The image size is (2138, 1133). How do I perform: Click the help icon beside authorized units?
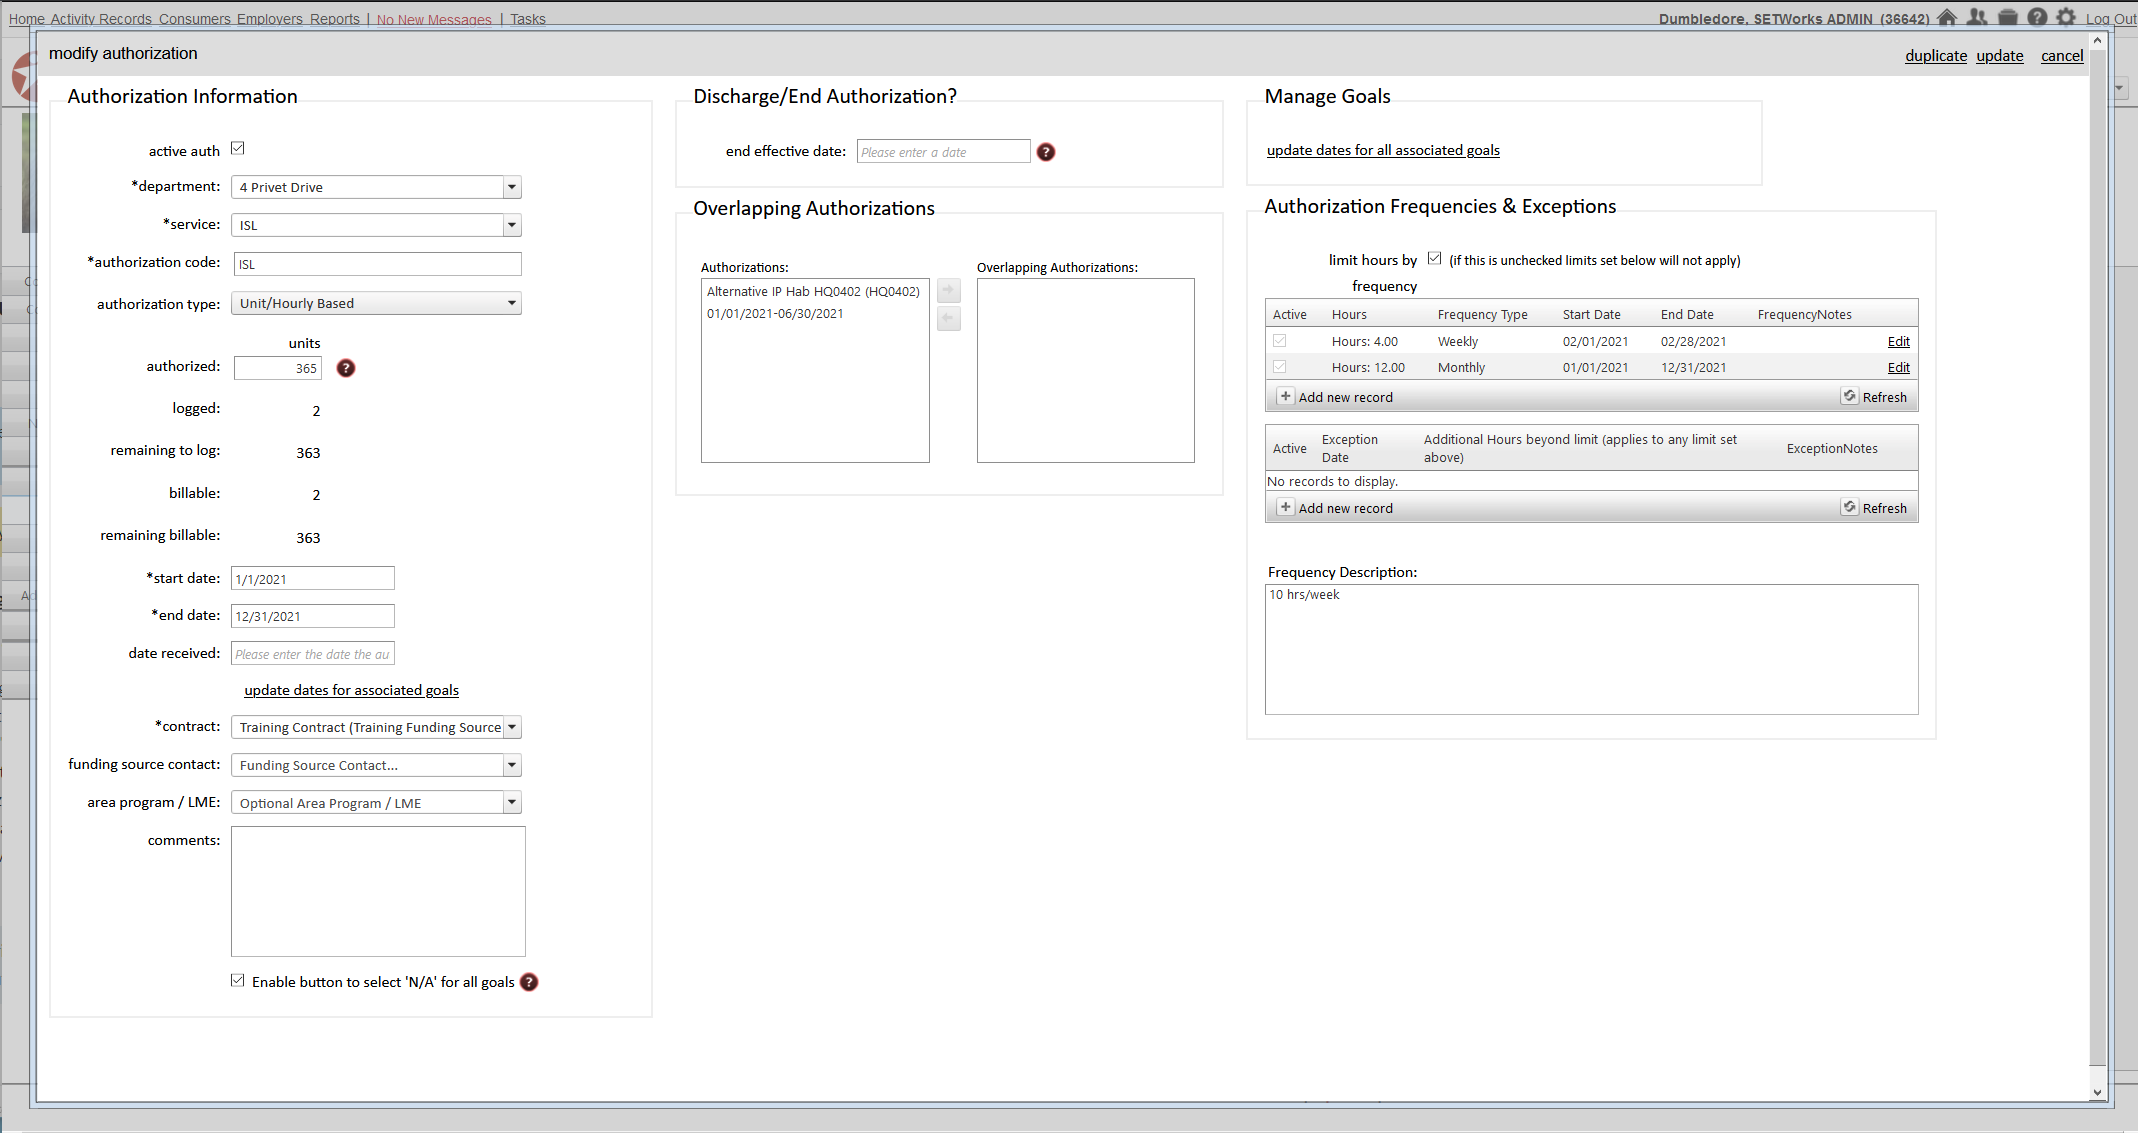coord(346,368)
